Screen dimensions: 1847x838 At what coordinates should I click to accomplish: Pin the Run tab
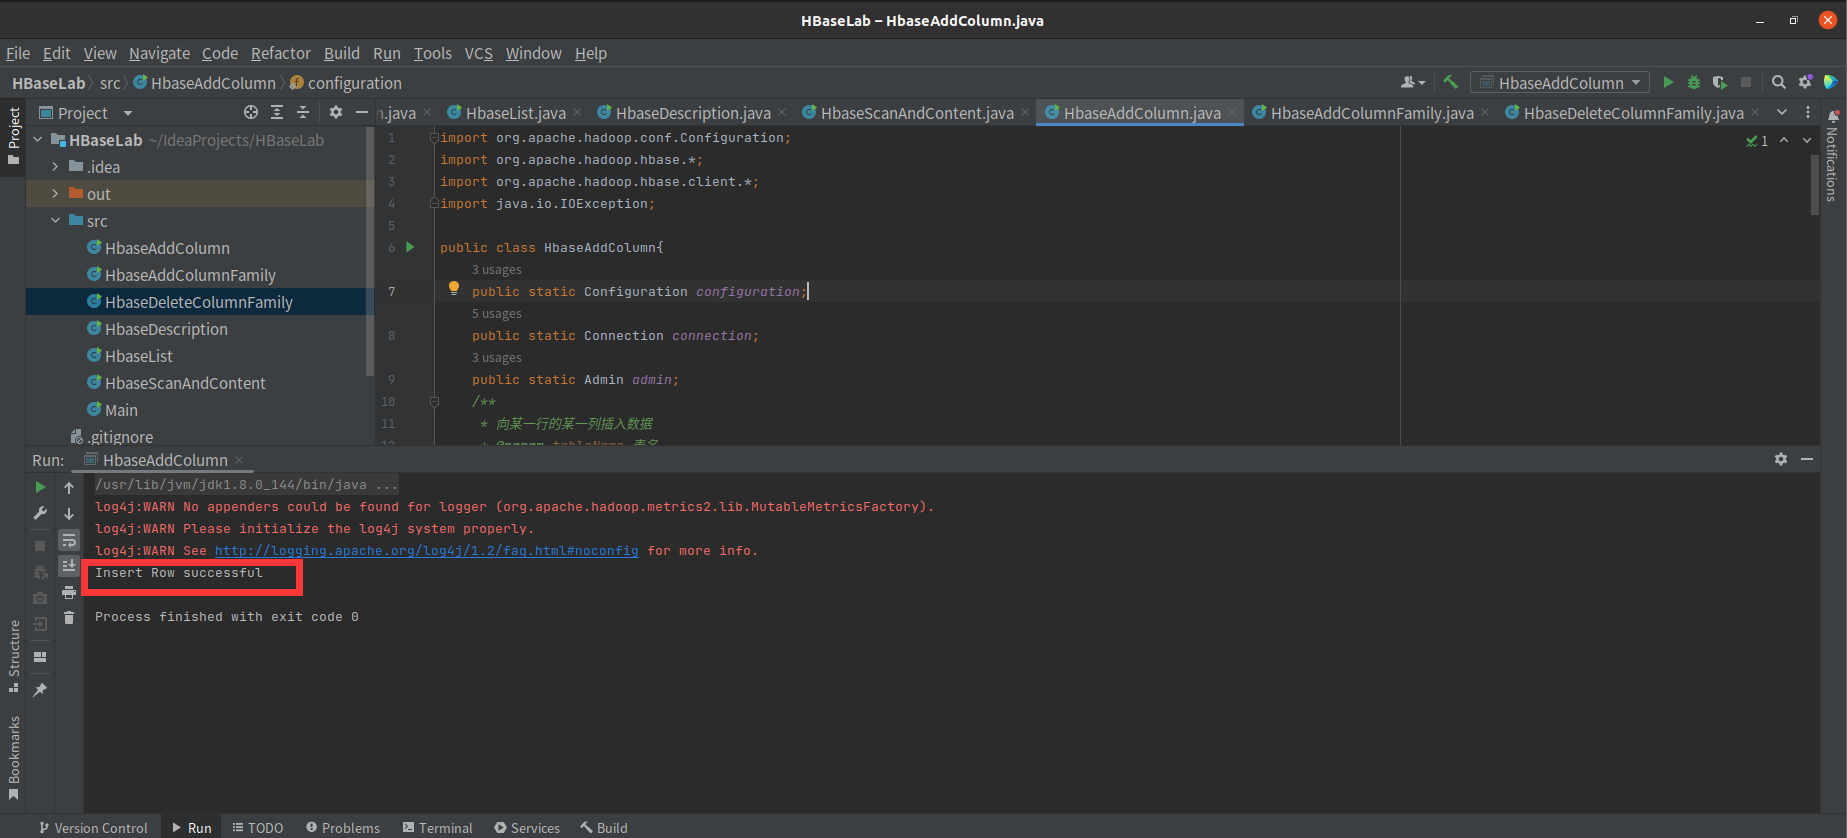click(40, 690)
